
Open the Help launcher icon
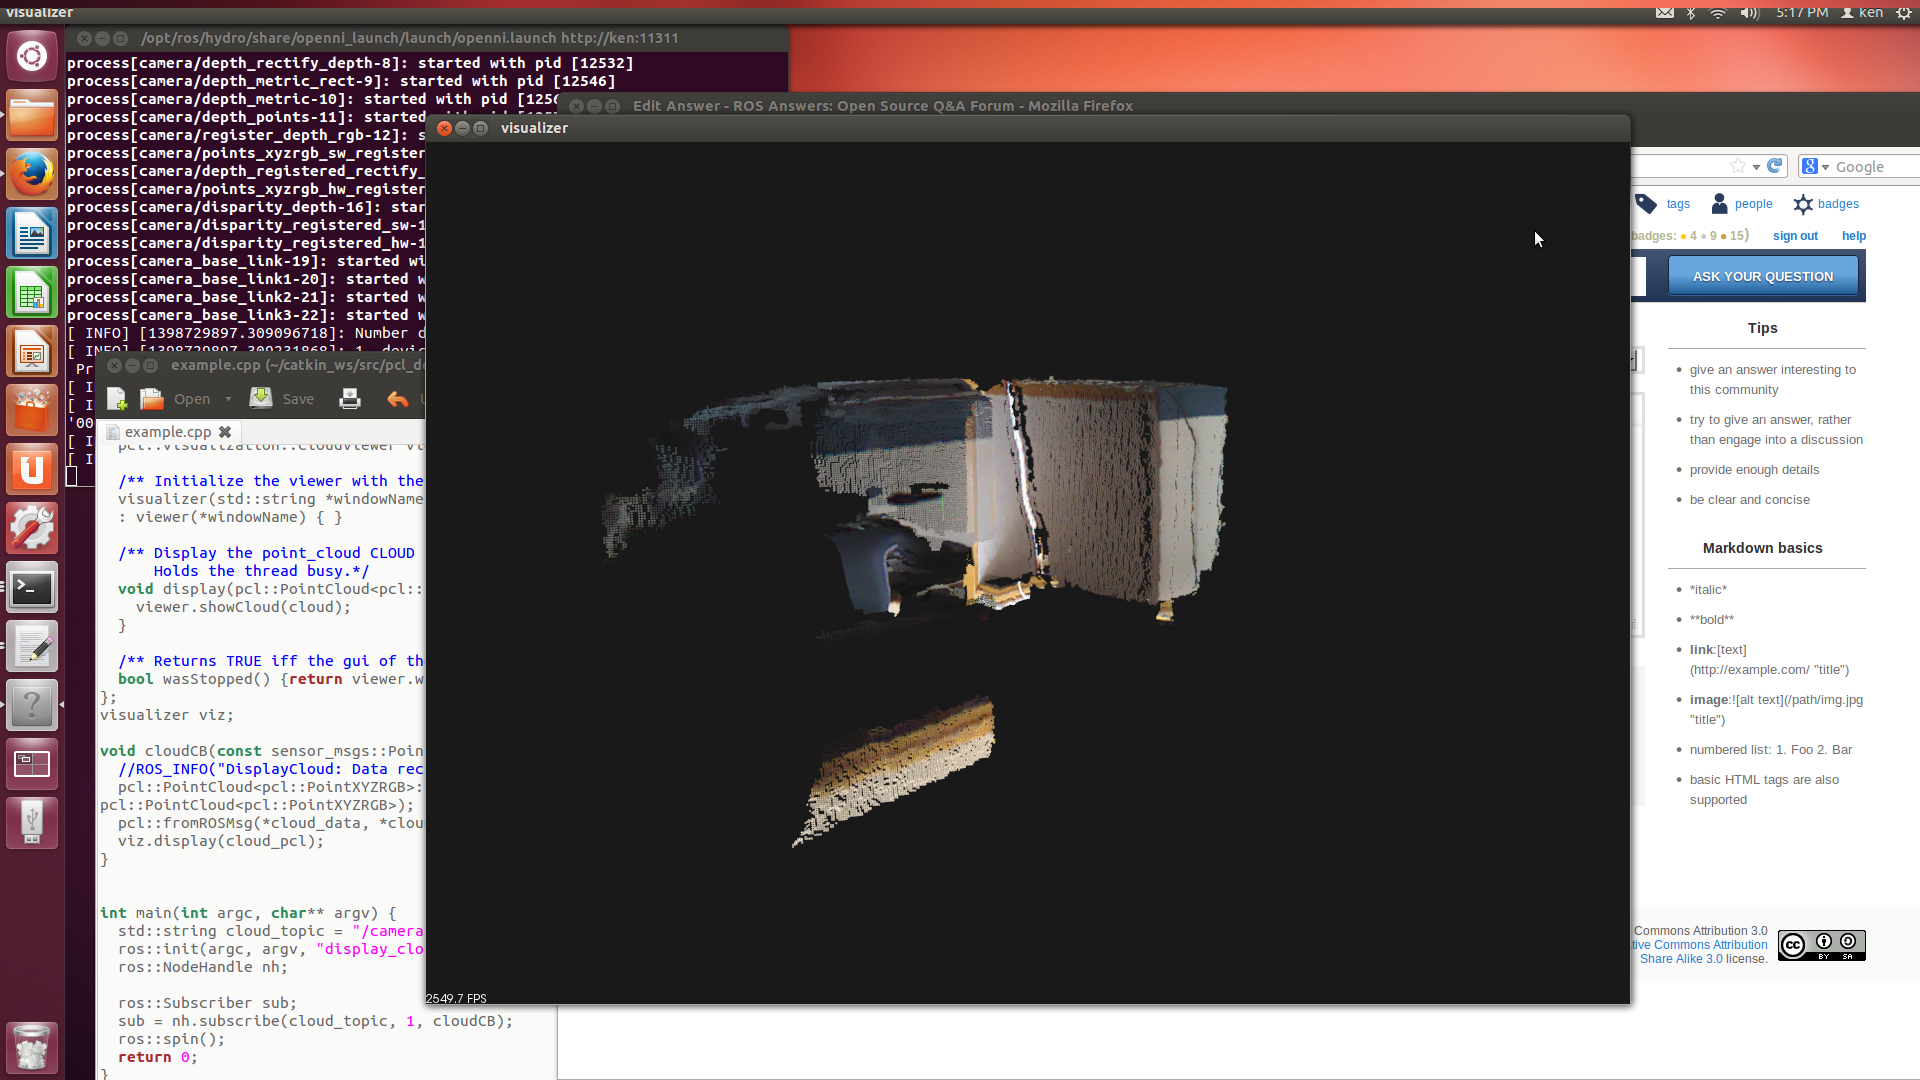point(32,706)
